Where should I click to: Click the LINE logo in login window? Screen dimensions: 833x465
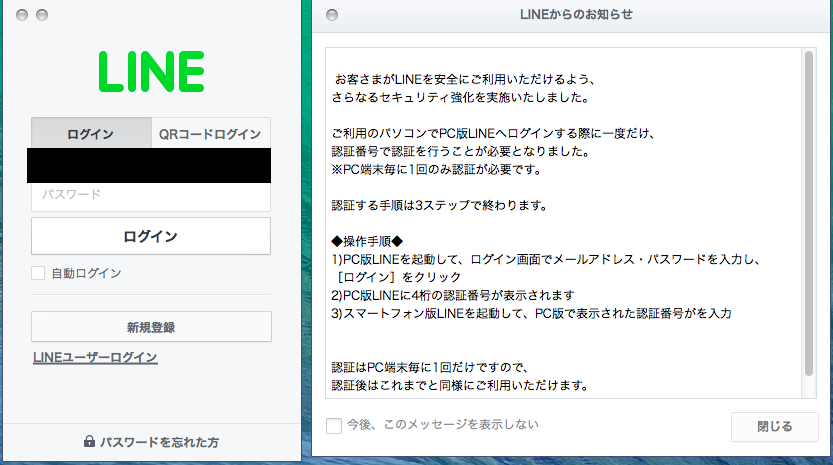[x=151, y=72]
